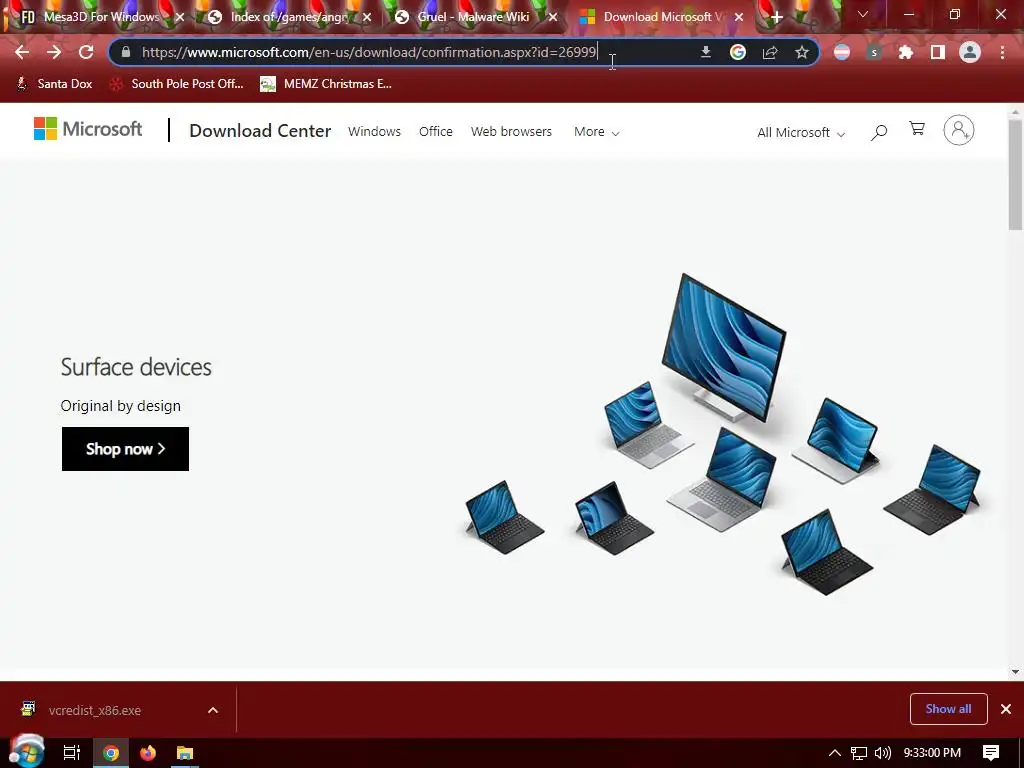Image resolution: width=1024 pixels, height=768 pixels.
Task: Share this page via the share icon
Action: [x=770, y=52]
